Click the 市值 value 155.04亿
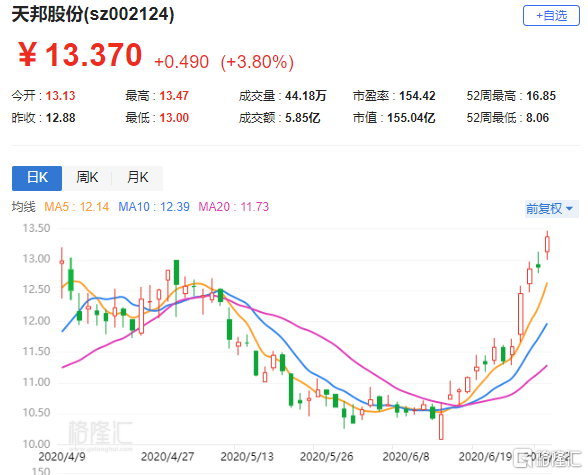This screenshot has height=475, width=588. point(411,118)
